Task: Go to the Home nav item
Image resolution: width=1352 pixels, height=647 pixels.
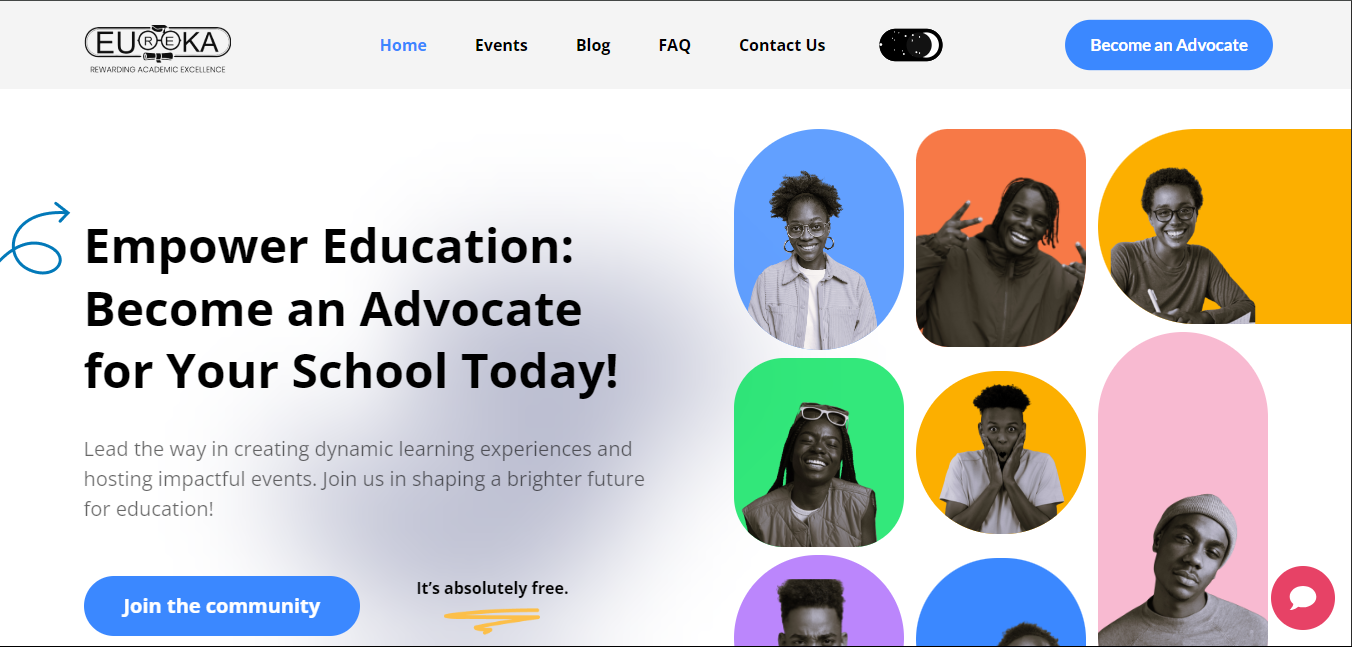Action: pyautogui.click(x=403, y=45)
